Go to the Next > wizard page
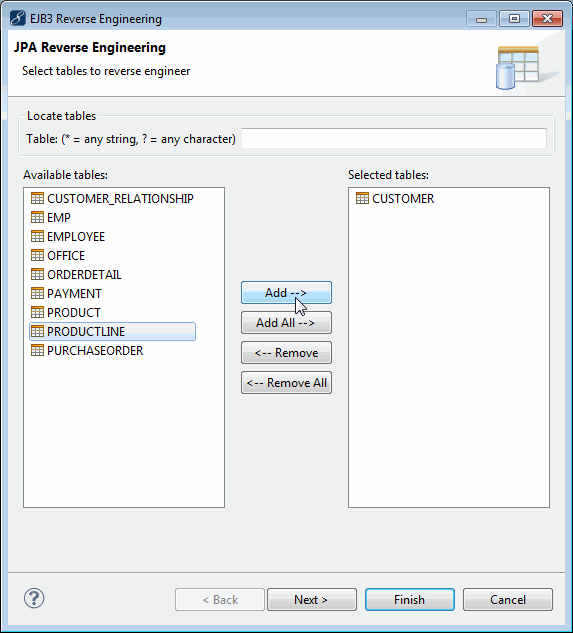Image resolution: width=573 pixels, height=633 pixels. pyautogui.click(x=312, y=599)
